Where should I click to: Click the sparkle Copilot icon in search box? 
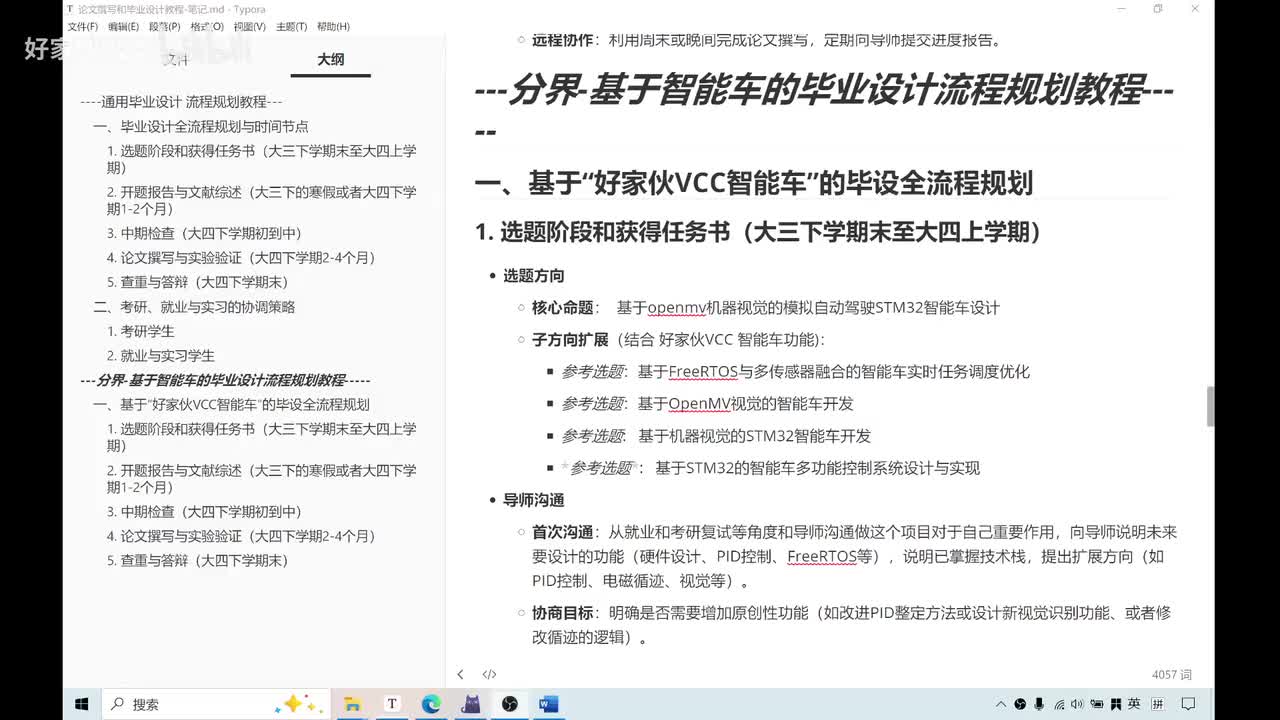pyautogui.click(x=300, y=704)
